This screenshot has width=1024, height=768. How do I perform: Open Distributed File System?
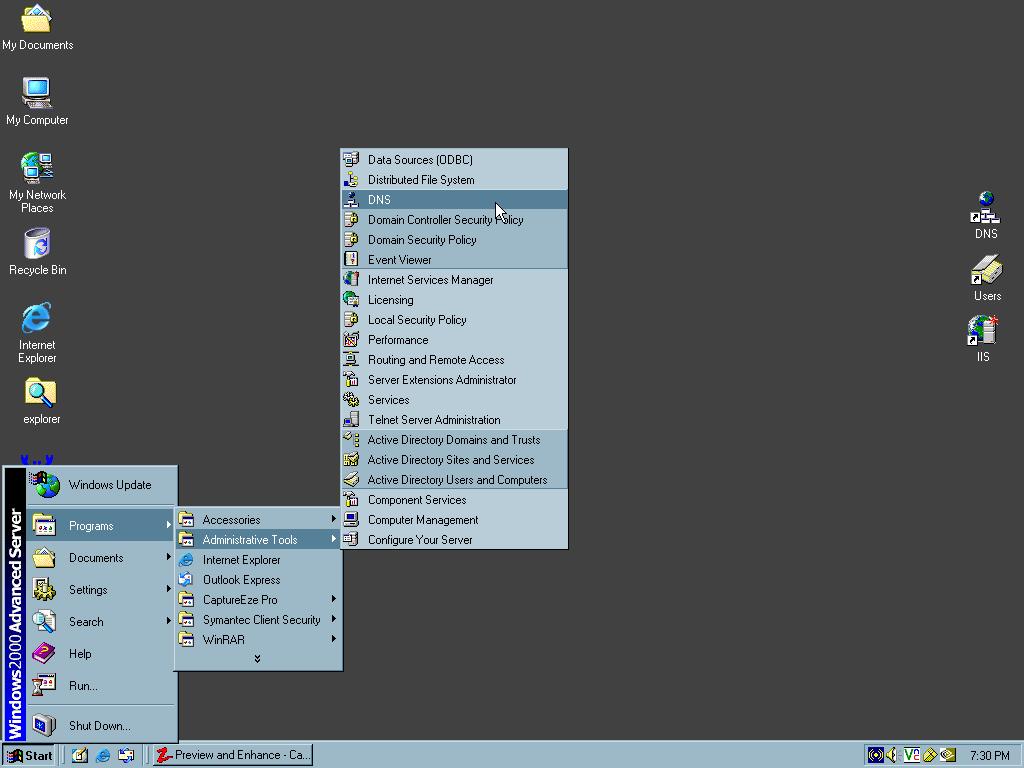455,180
